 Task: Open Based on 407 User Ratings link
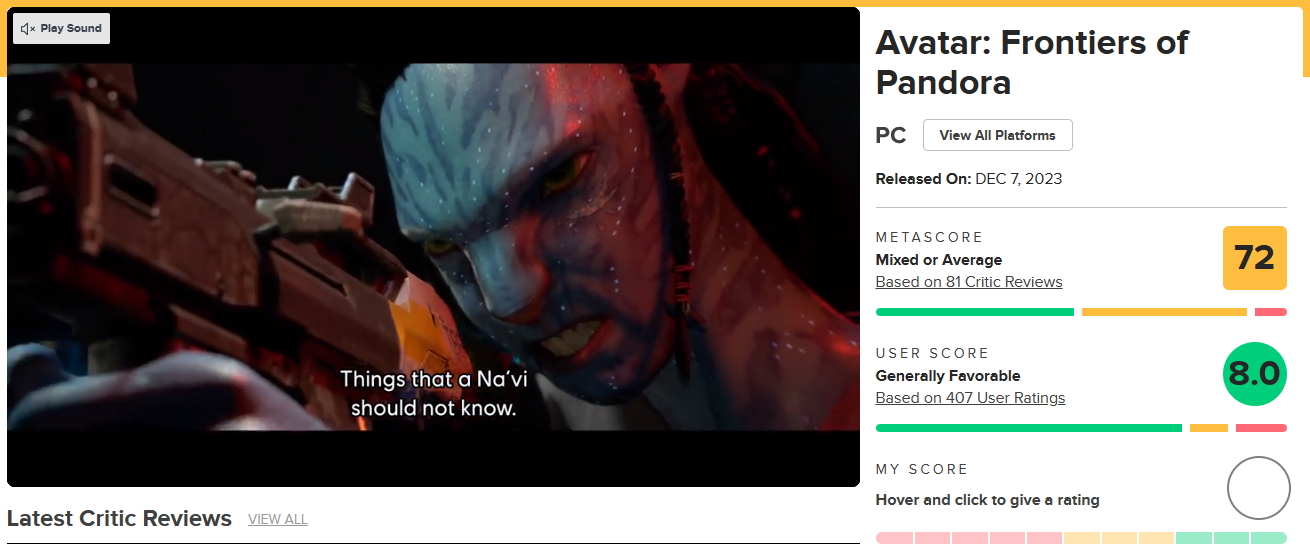(970, 398)
